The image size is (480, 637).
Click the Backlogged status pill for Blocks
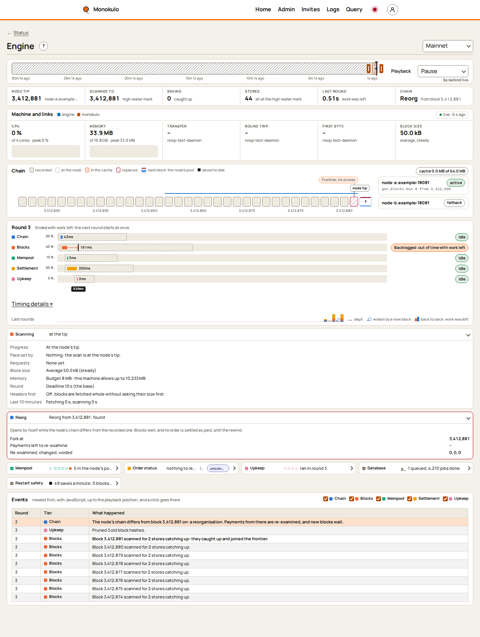429,247
